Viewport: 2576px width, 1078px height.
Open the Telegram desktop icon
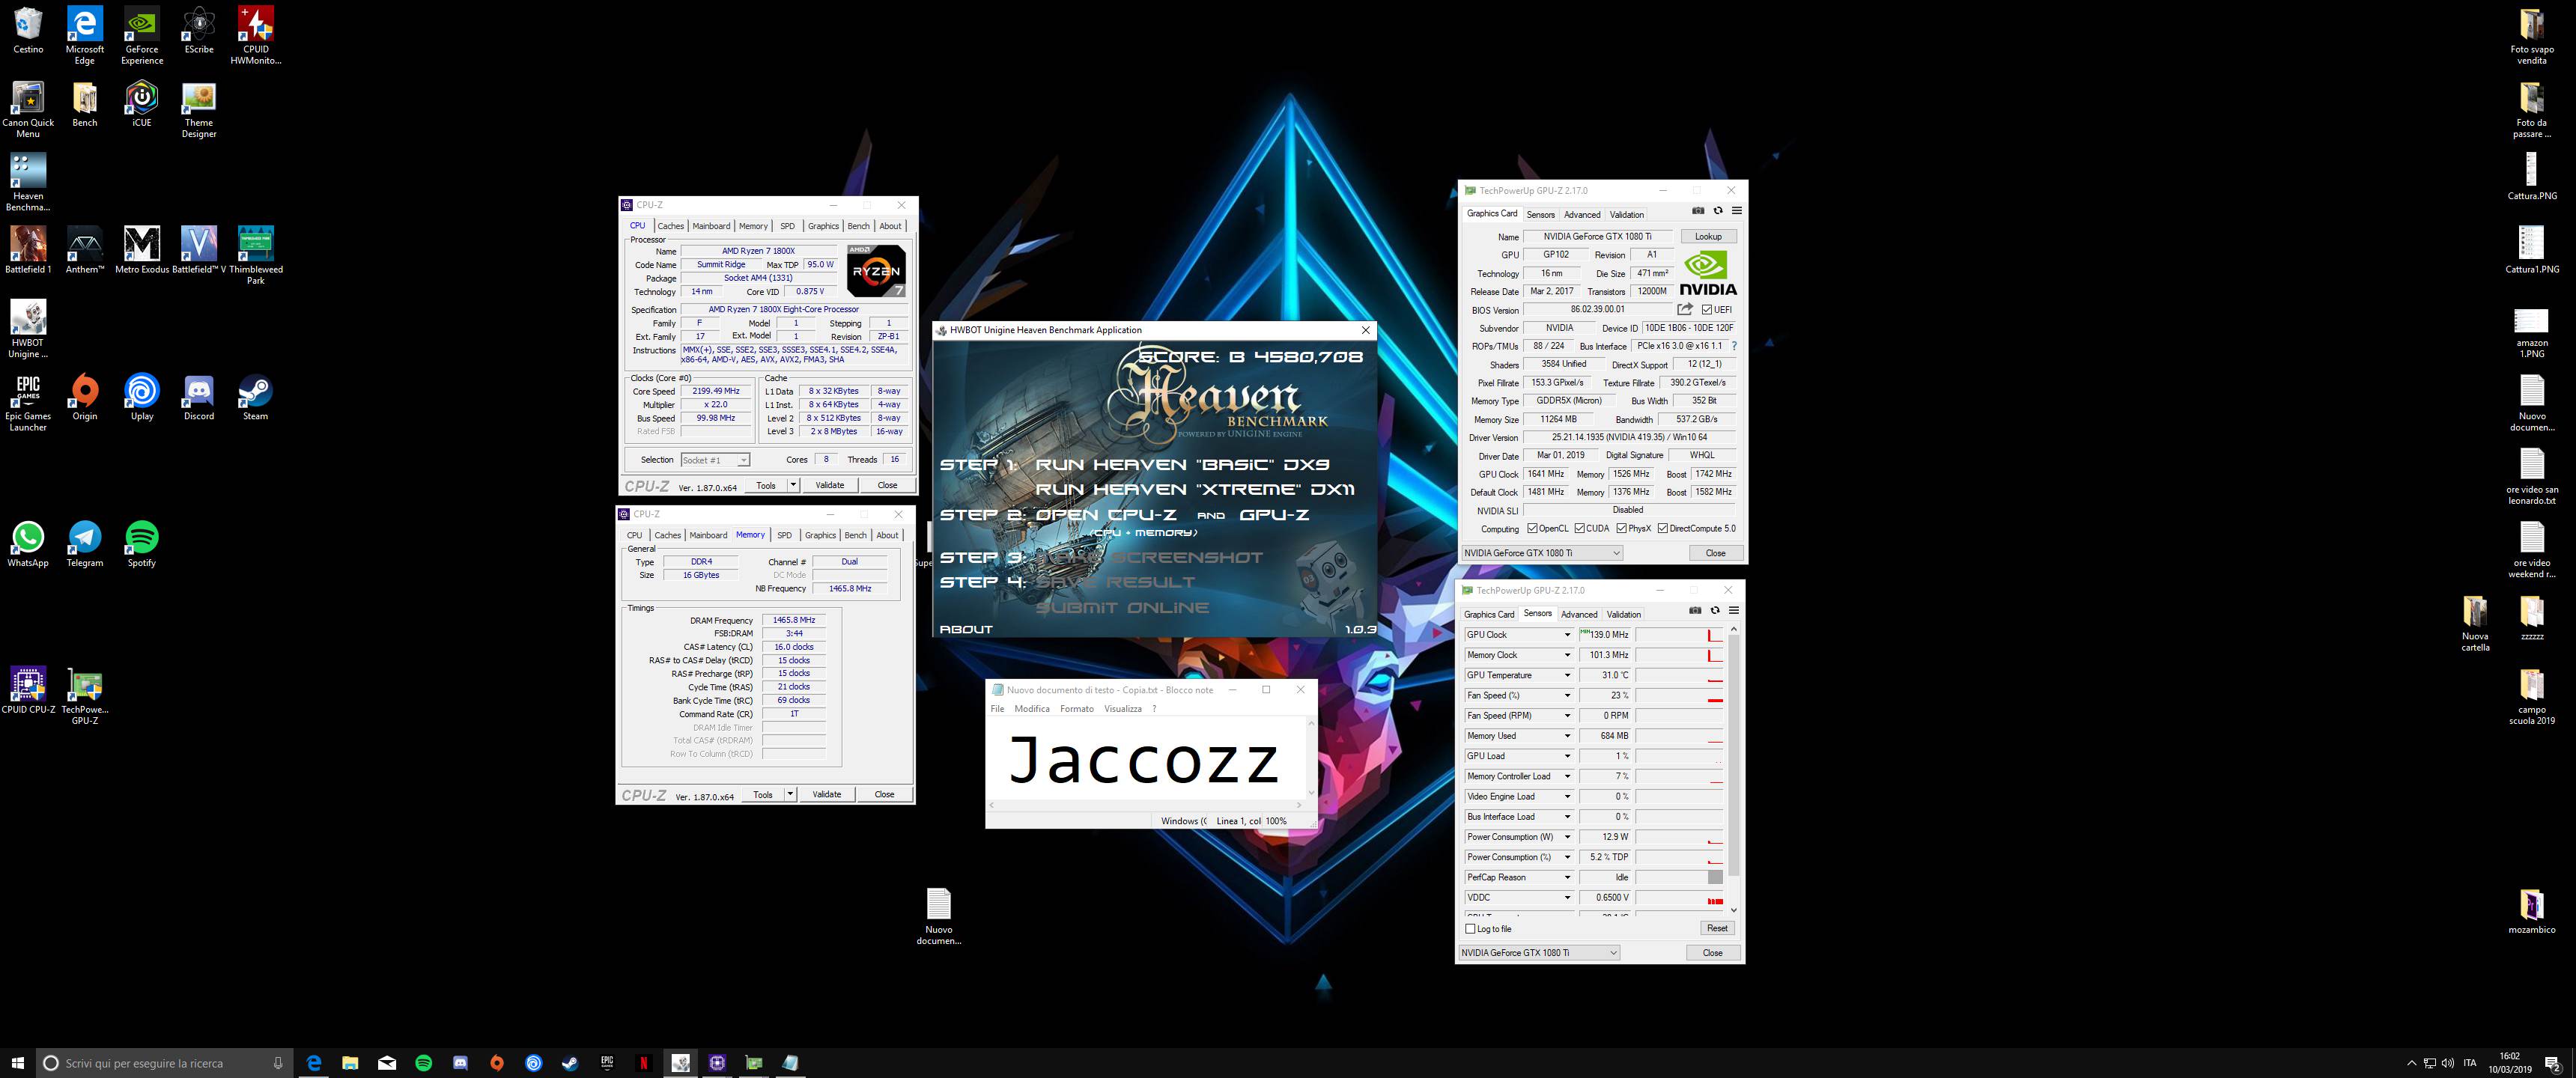tap(85, 544)
